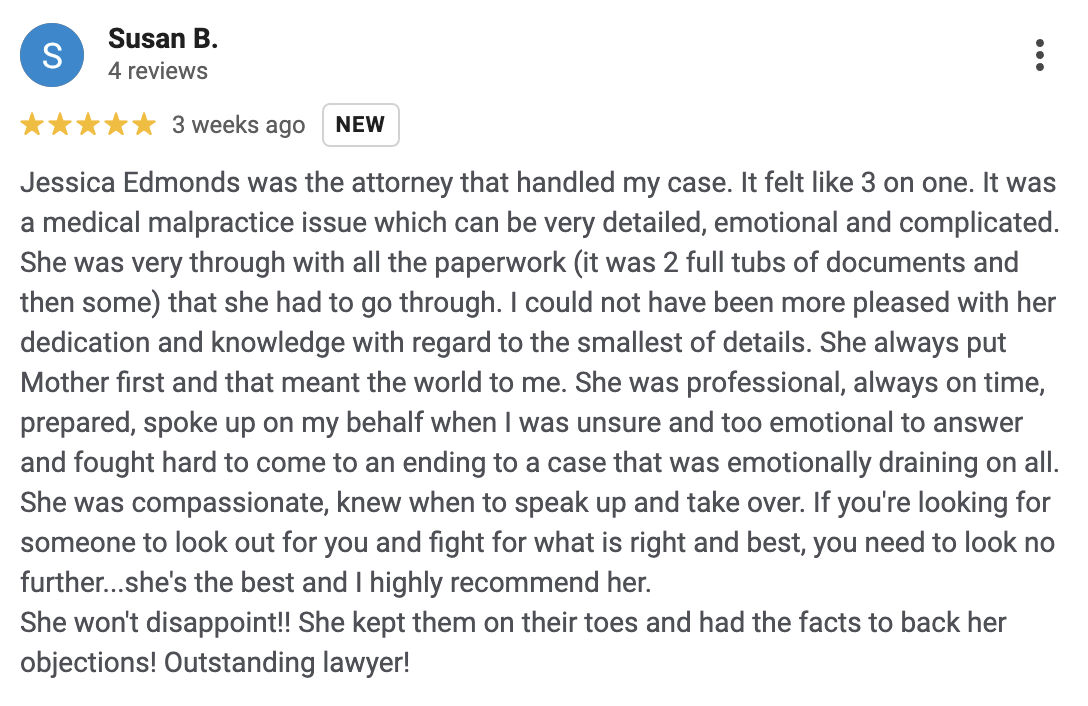Click the second gold rating star
Image resolution: width=1088 pixels, height=706 pixels.
60,125
